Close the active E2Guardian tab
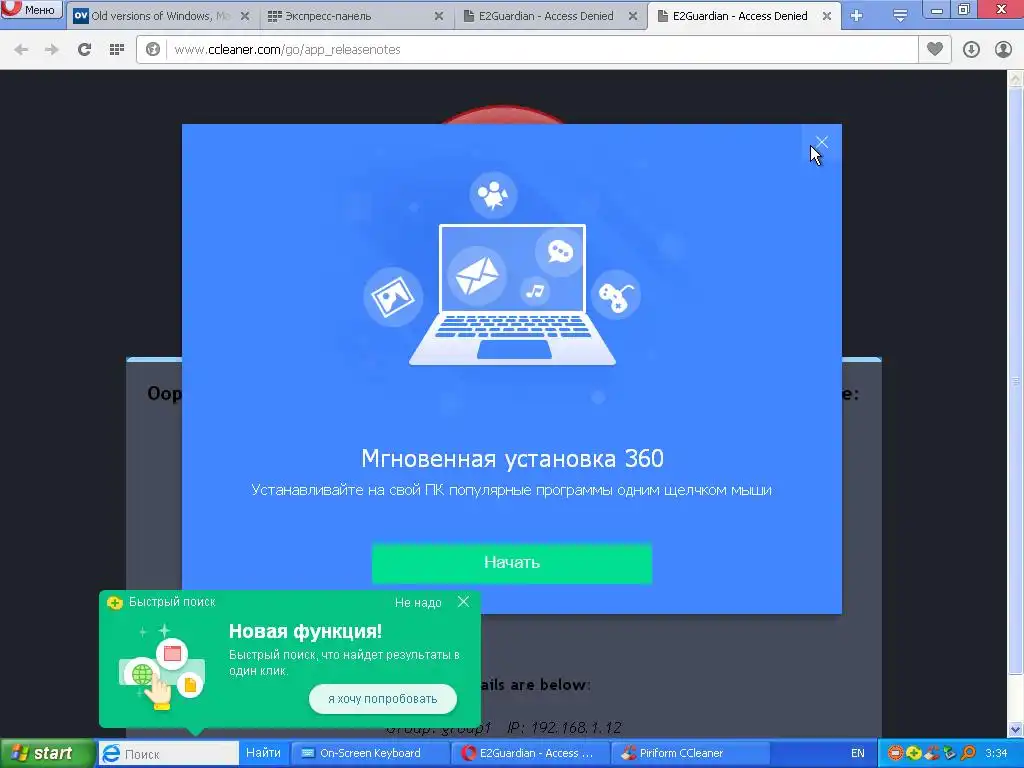The image size is (1024, 768). (827, 16)
